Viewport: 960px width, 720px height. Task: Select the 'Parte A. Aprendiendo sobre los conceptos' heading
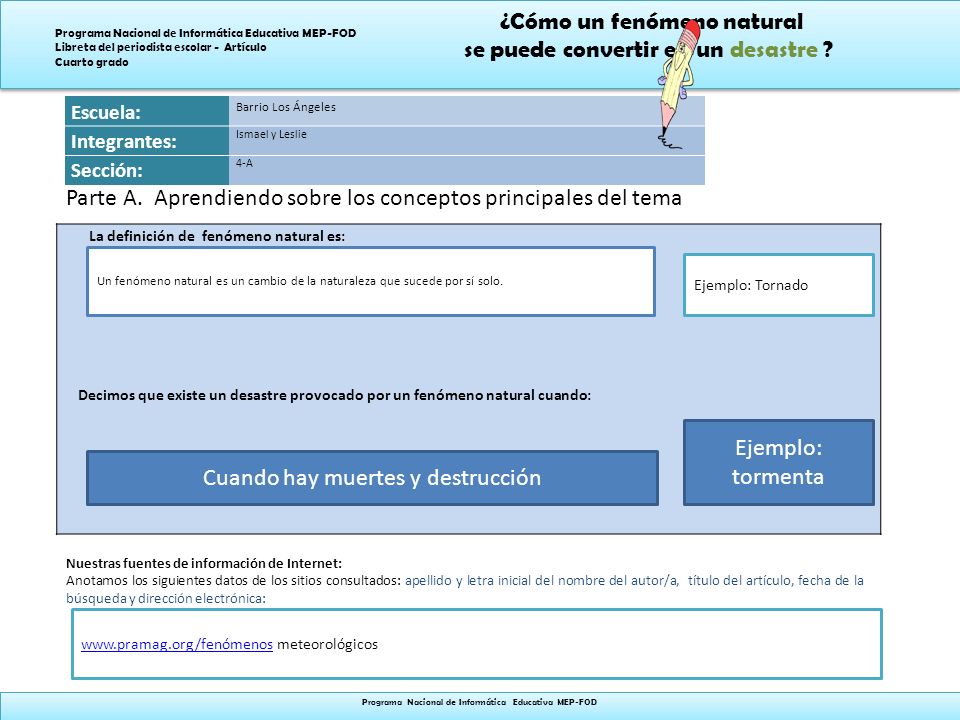pyautogui.click(x=373, y=198)
